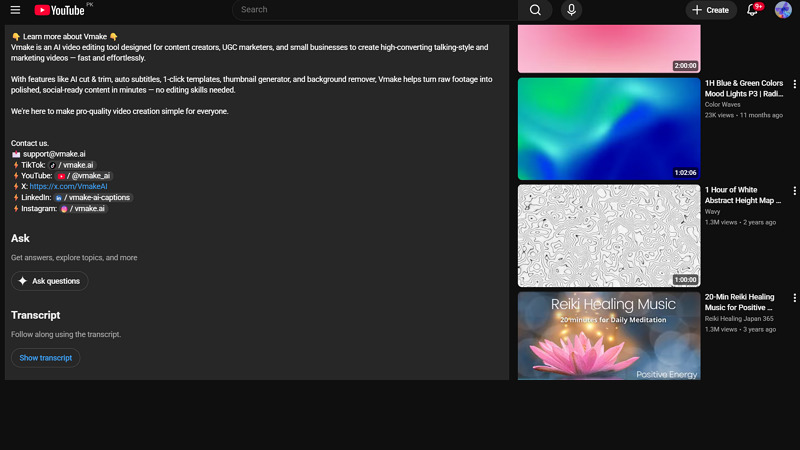Go to YouTube home via logo
Image resolution: width=800 pixels, height=450 pixels.
click(x=59, y=10)
